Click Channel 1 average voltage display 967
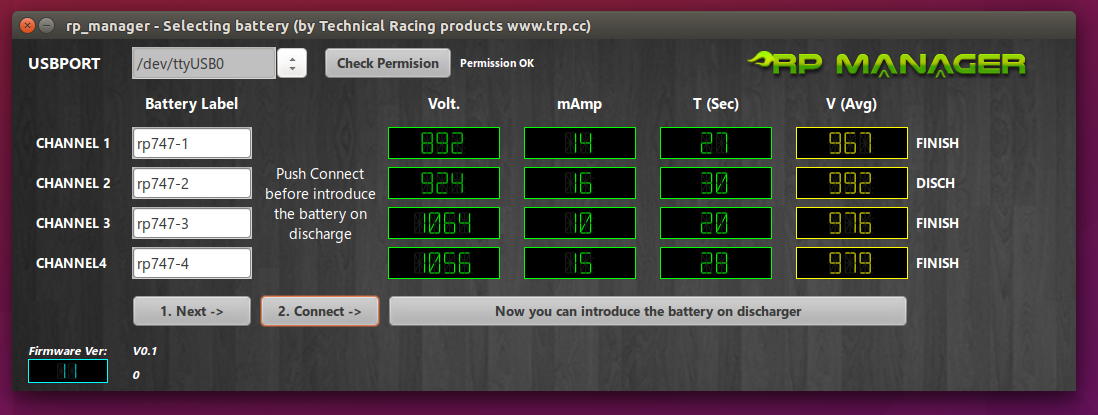 [x=852, y=143]
